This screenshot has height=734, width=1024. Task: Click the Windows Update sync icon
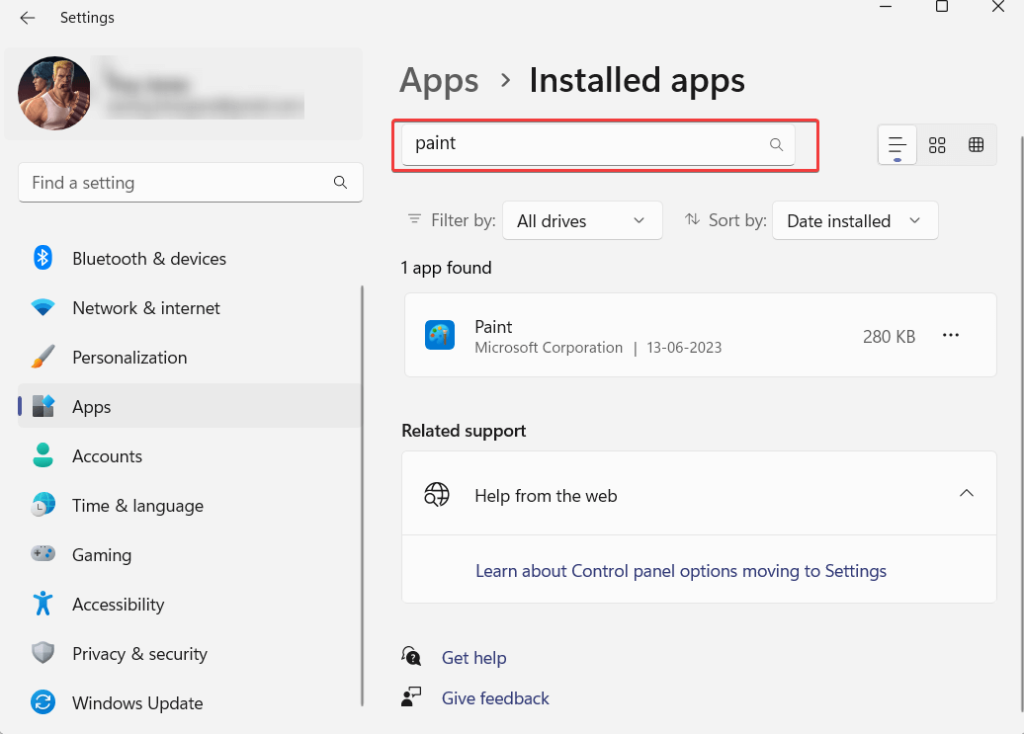pos(43,702)
